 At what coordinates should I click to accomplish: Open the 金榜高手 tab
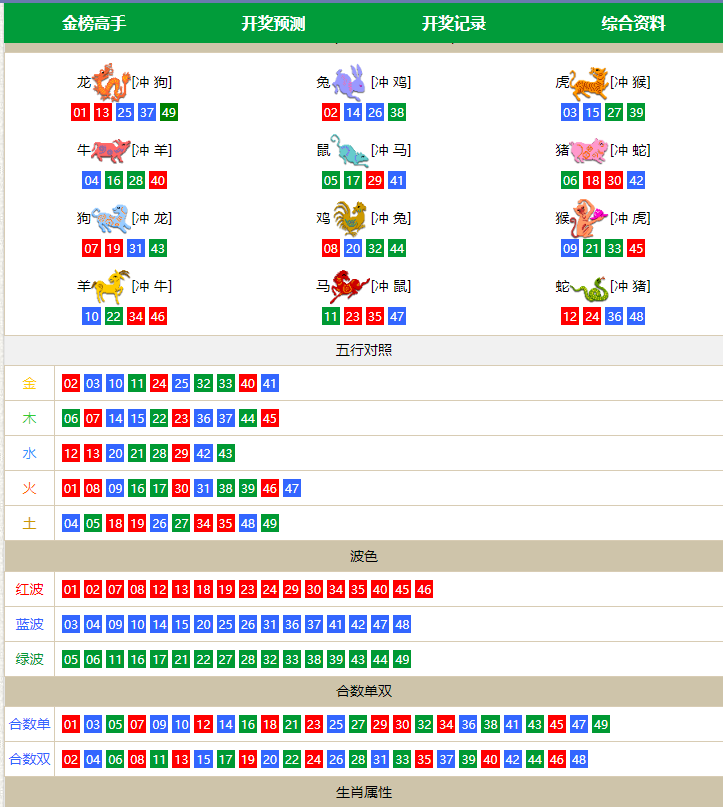(94, 23)
